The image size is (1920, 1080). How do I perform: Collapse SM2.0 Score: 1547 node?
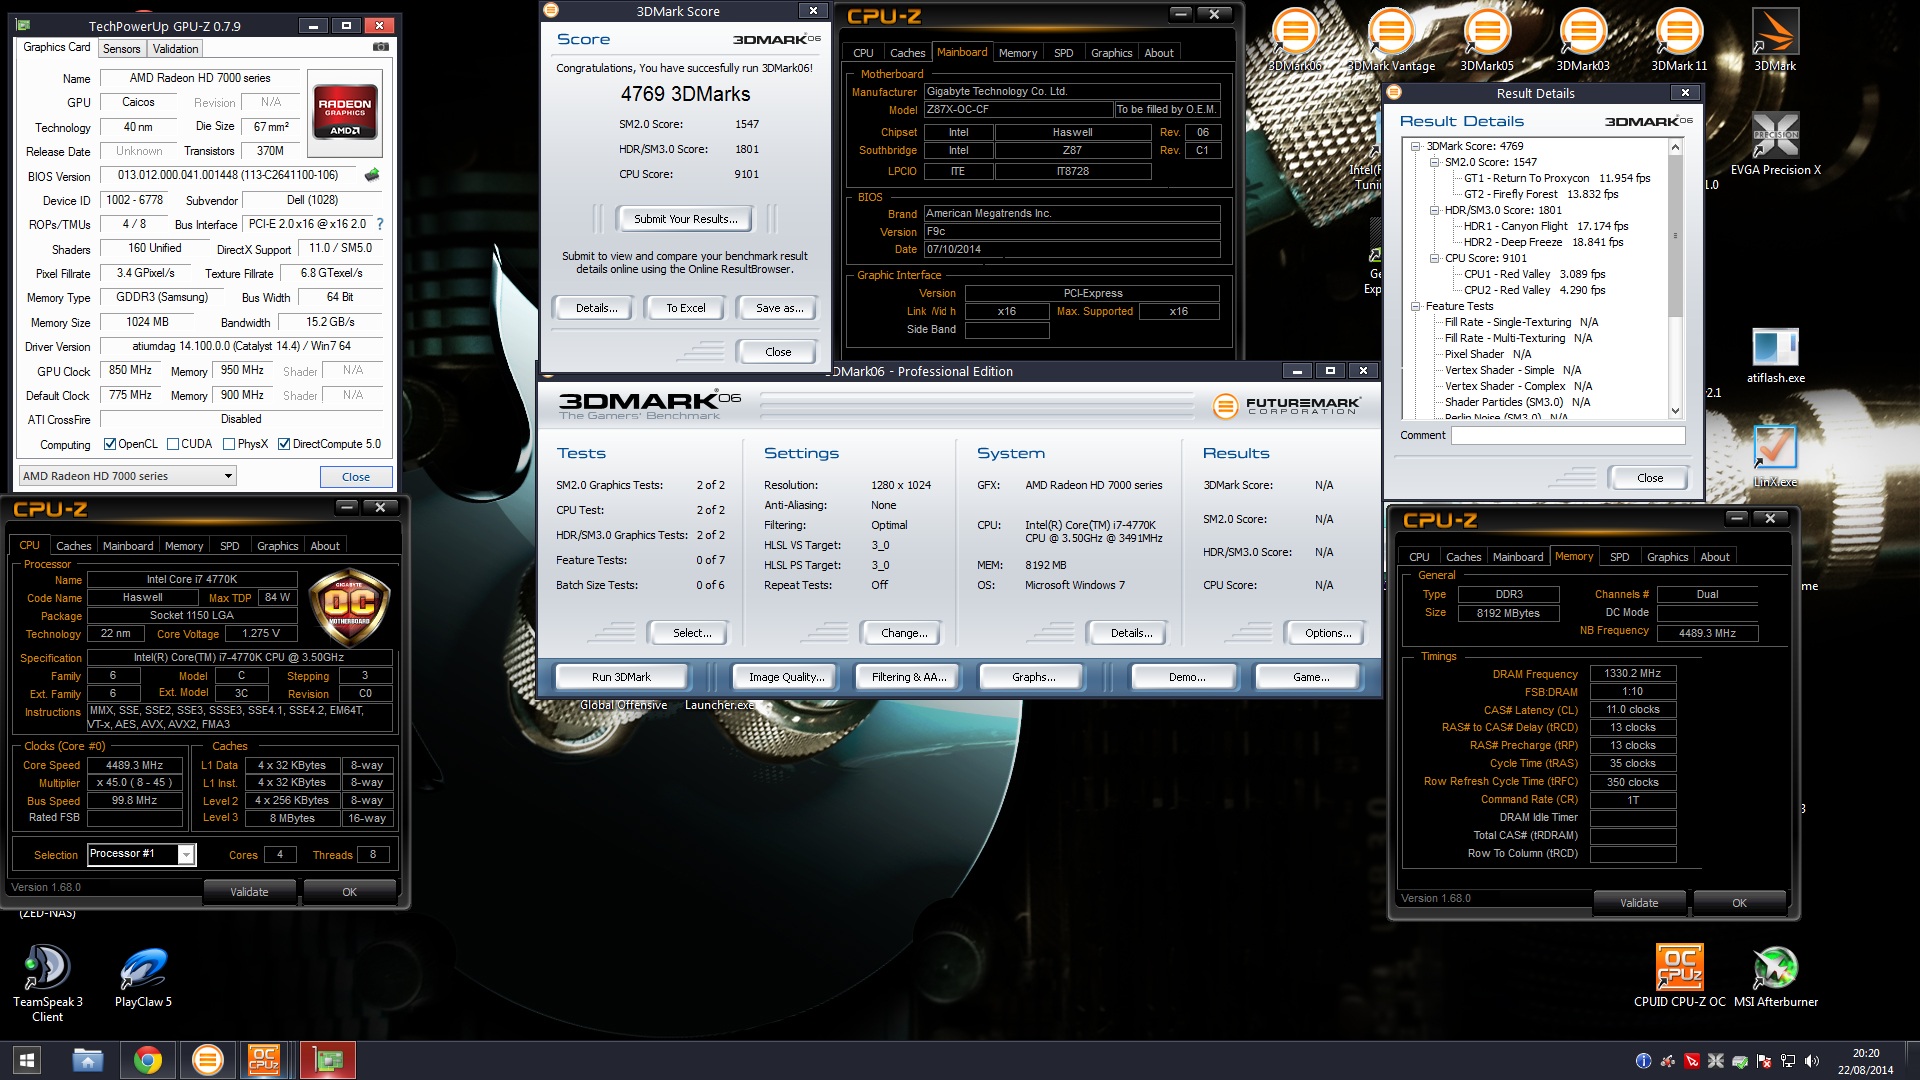click(1434, 162)
